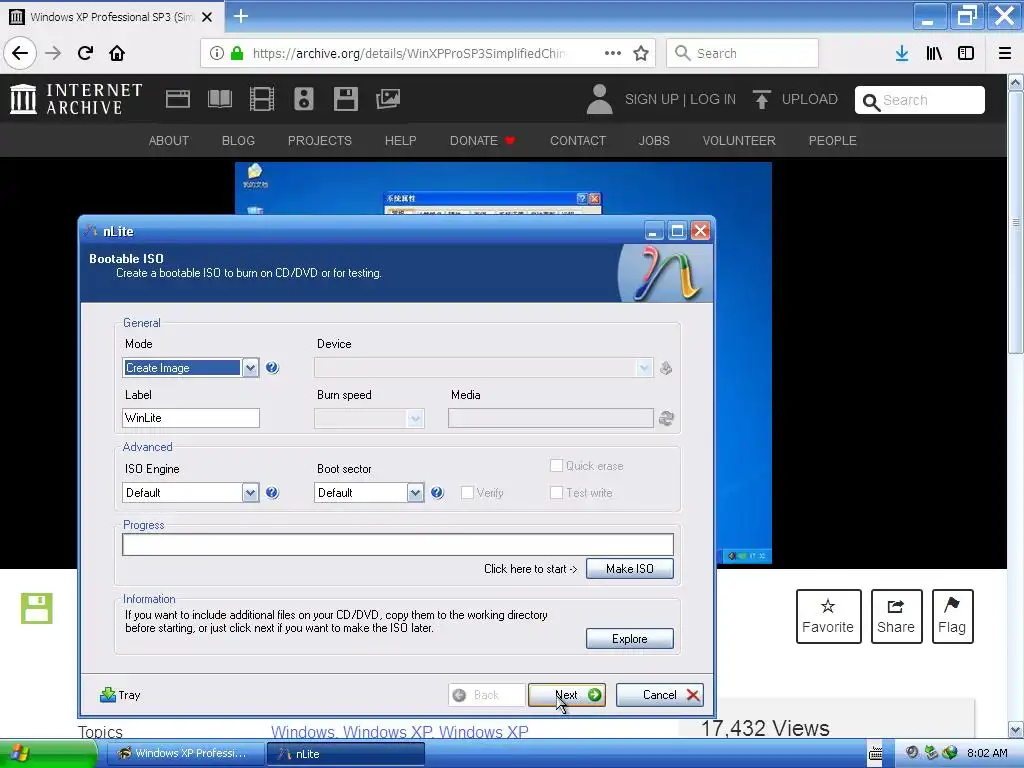Reload the browser page
1024x768 pixels.
(x=86, y=53)
